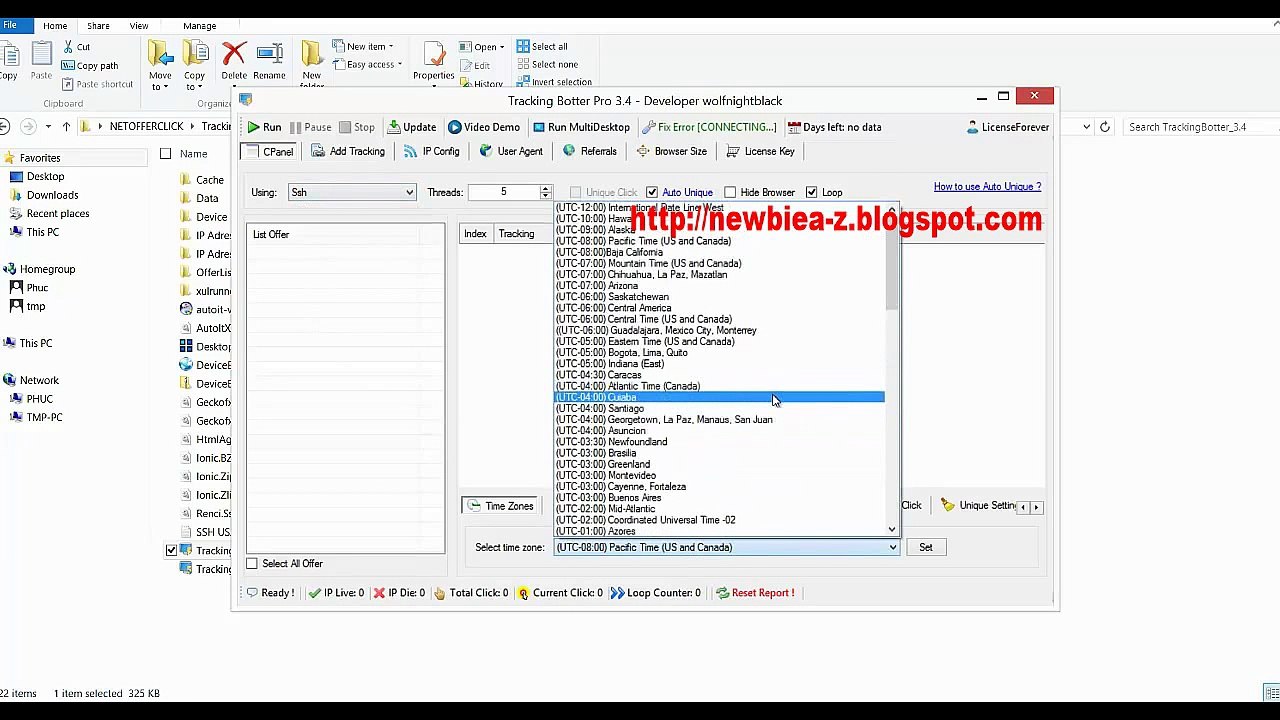Screen dimensions: 1280x720
Task: Select (UTC-05:00) Eastern Time (US and Canada)
Action: point(719,341)
